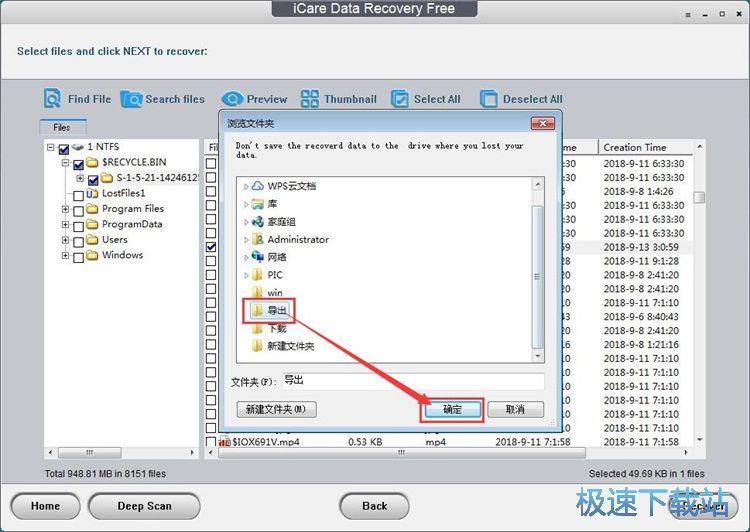Check the ProgramData checkbox

[78, 226]
